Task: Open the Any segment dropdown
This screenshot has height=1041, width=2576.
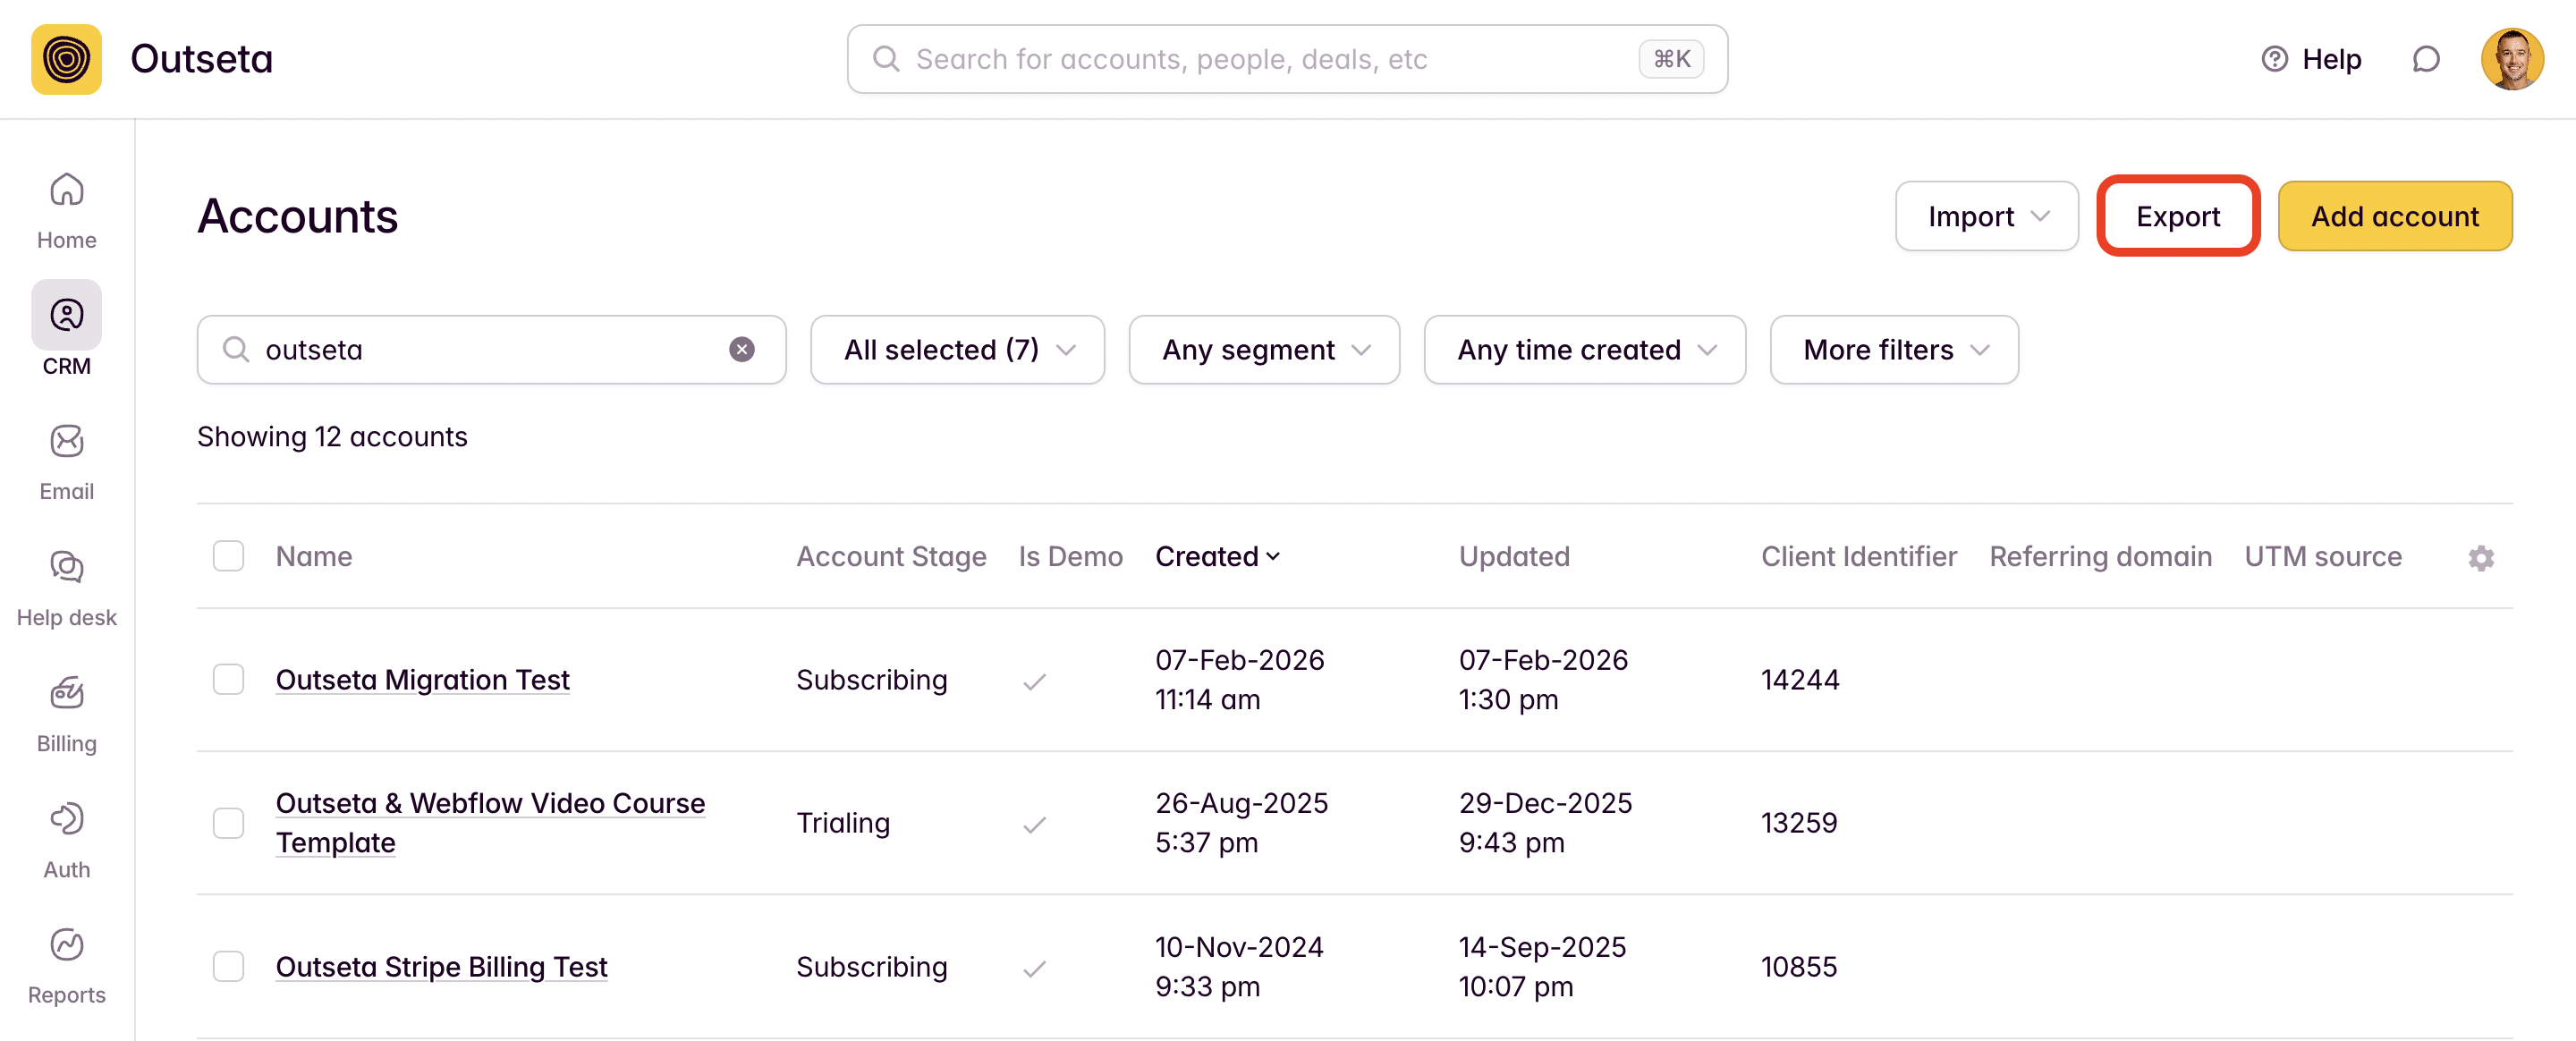Action: click(x=1263, y=350)
